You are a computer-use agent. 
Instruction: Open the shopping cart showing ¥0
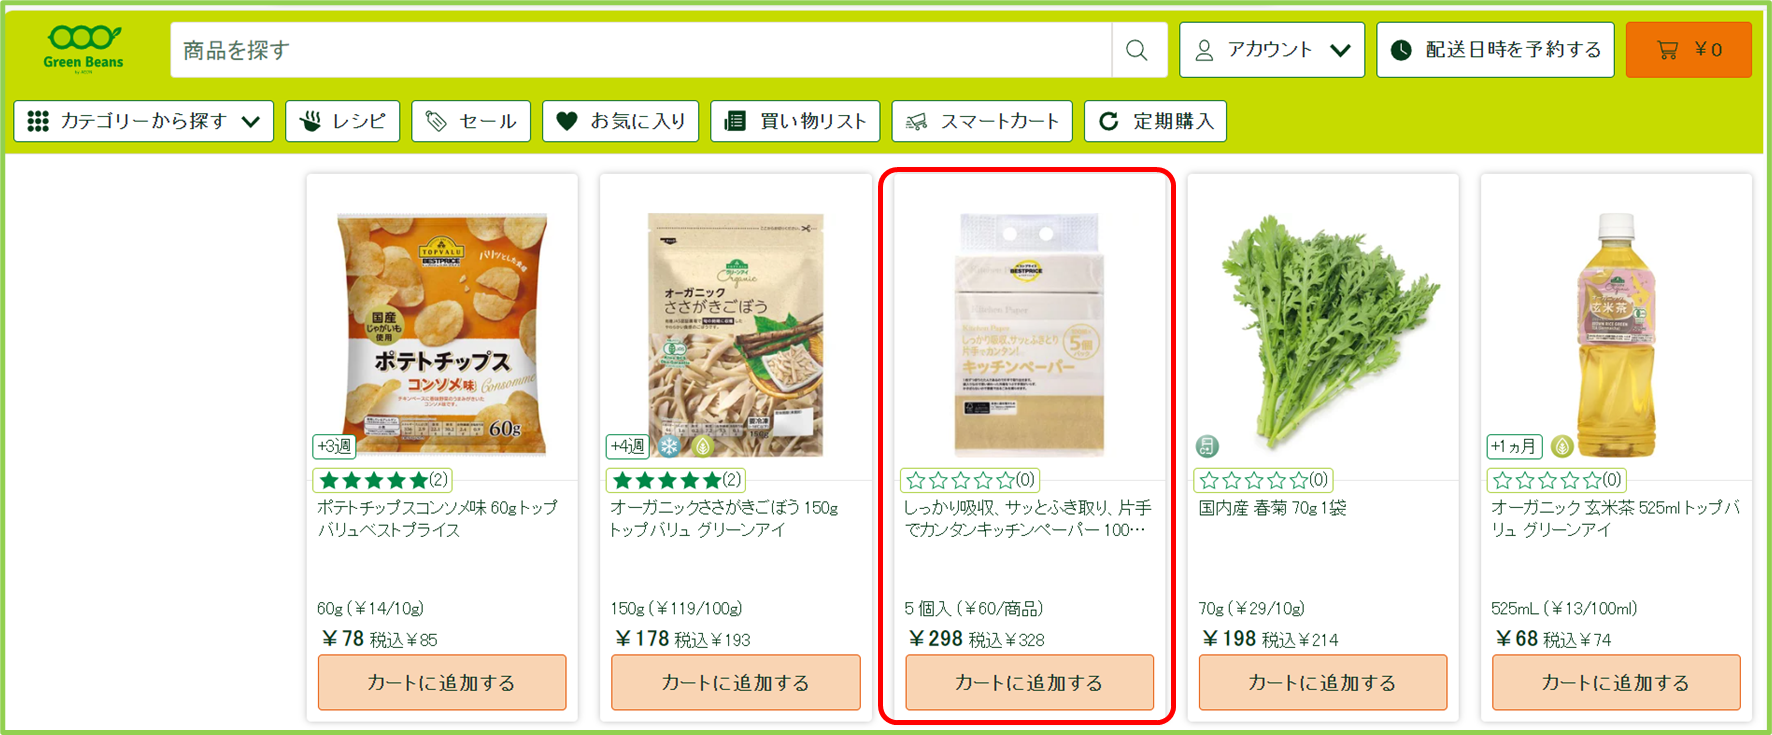click(1689, 50)
